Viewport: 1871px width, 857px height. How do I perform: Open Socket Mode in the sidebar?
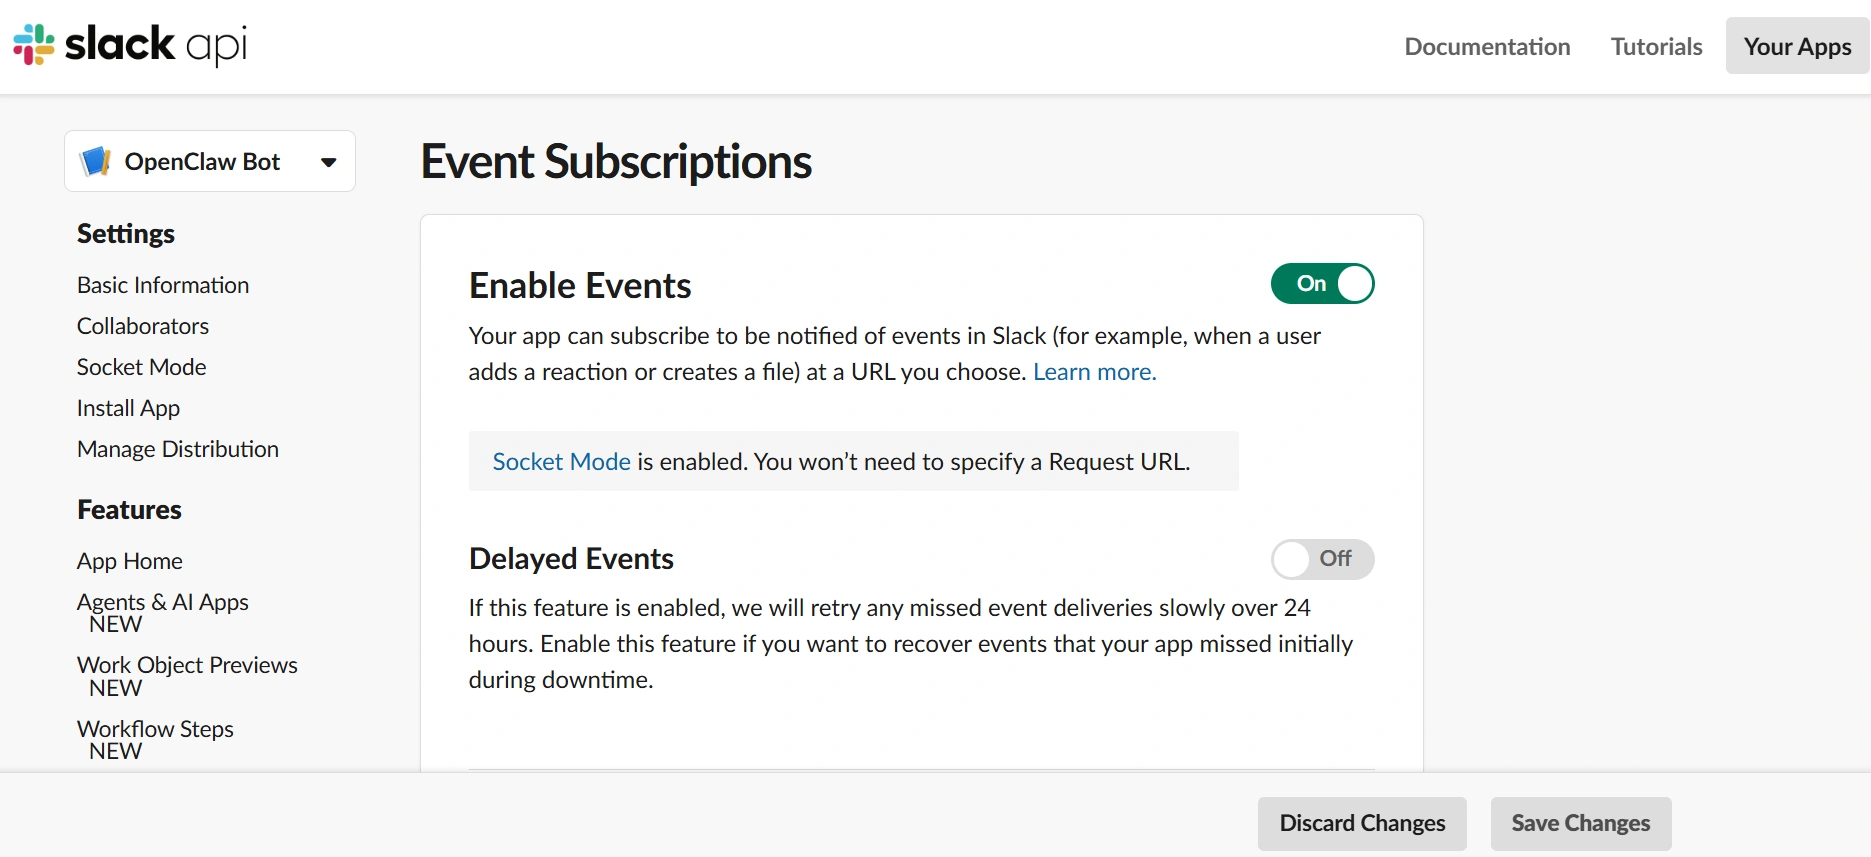(x=142, y=367)
